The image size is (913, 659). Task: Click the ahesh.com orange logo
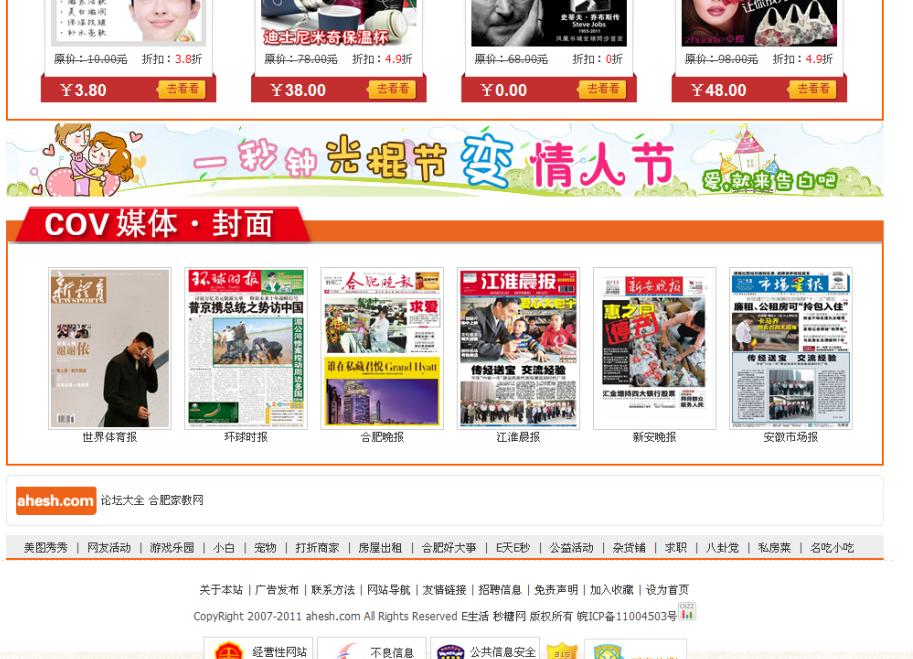[x=56, y=501]
